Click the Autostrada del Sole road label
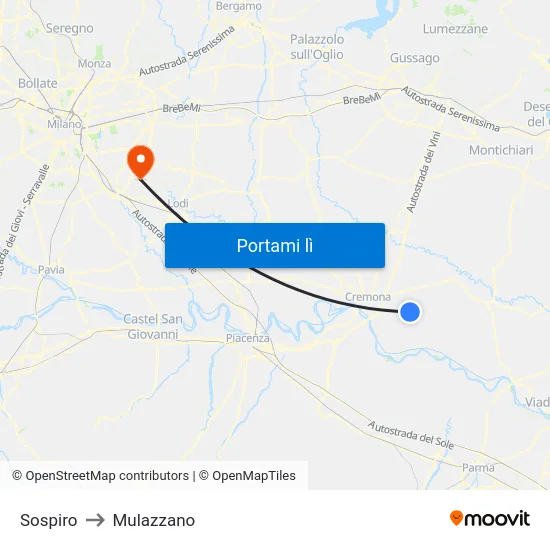 411,435
